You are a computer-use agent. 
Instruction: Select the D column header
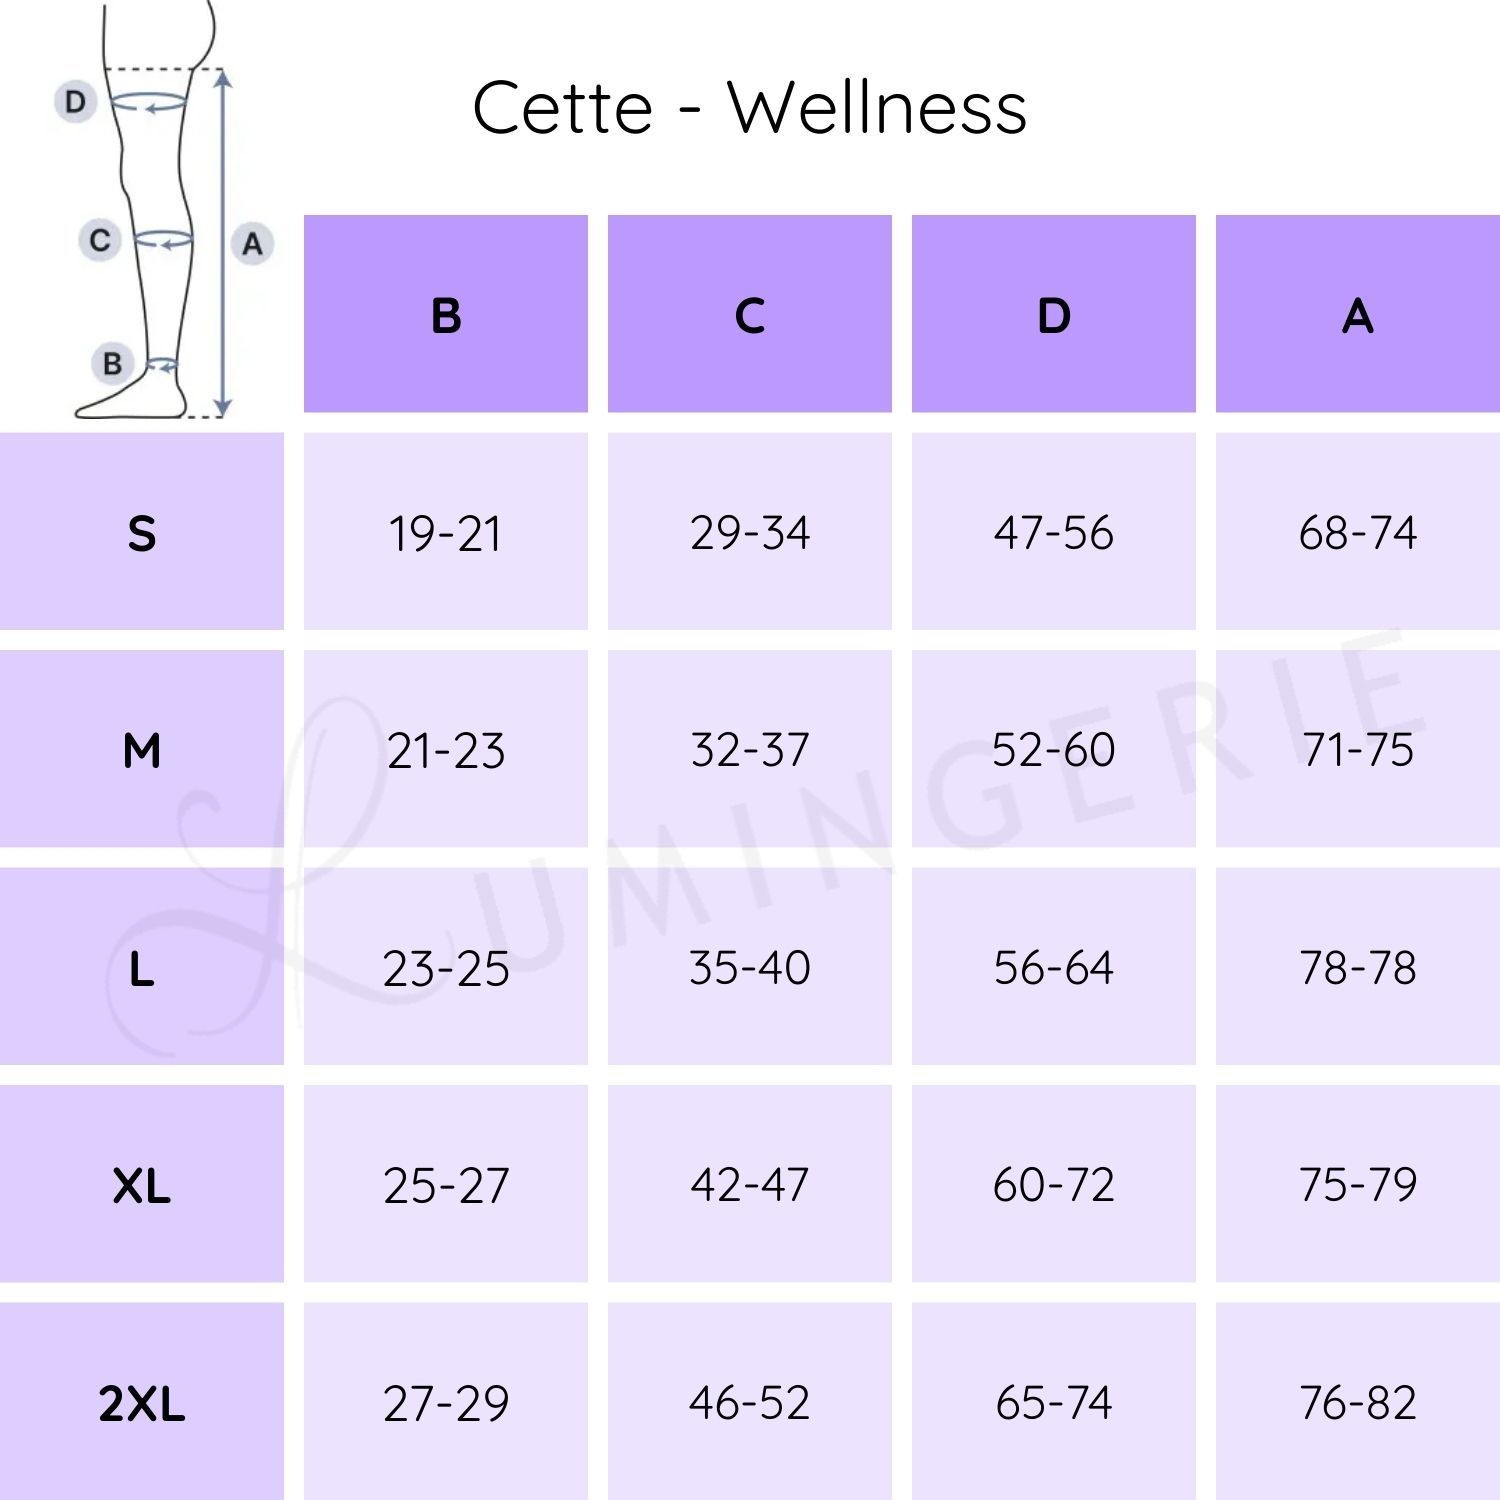(x=1054, y=314)
